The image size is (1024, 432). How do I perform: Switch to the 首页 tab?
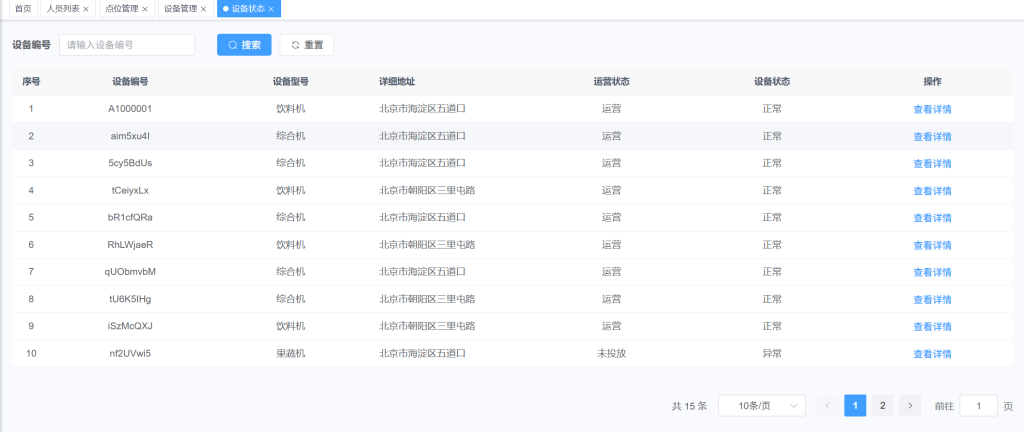coord(22,9)
